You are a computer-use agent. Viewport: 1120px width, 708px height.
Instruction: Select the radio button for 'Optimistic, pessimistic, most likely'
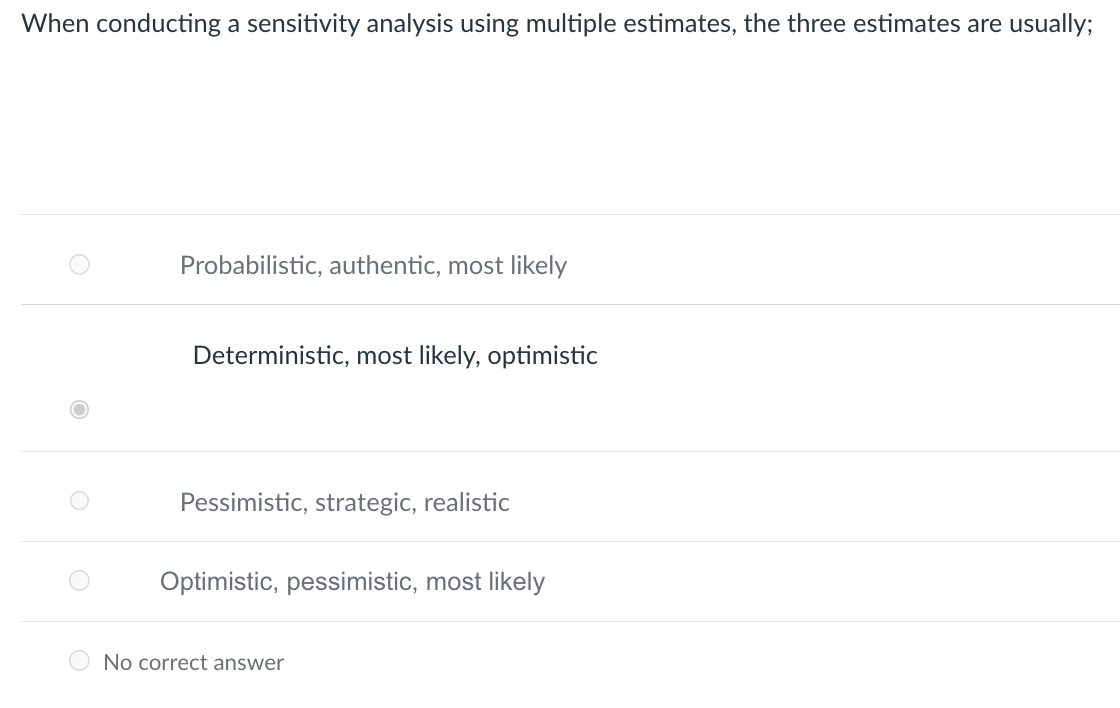(x=79, y=580)
